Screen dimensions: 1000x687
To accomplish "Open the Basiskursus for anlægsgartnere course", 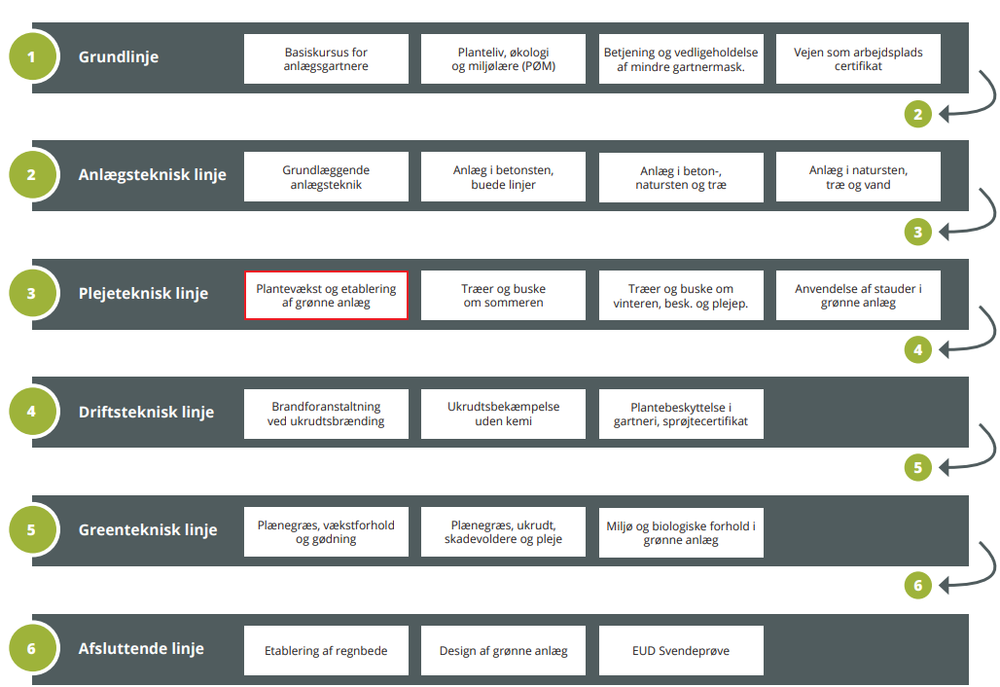I will (326, 59).
